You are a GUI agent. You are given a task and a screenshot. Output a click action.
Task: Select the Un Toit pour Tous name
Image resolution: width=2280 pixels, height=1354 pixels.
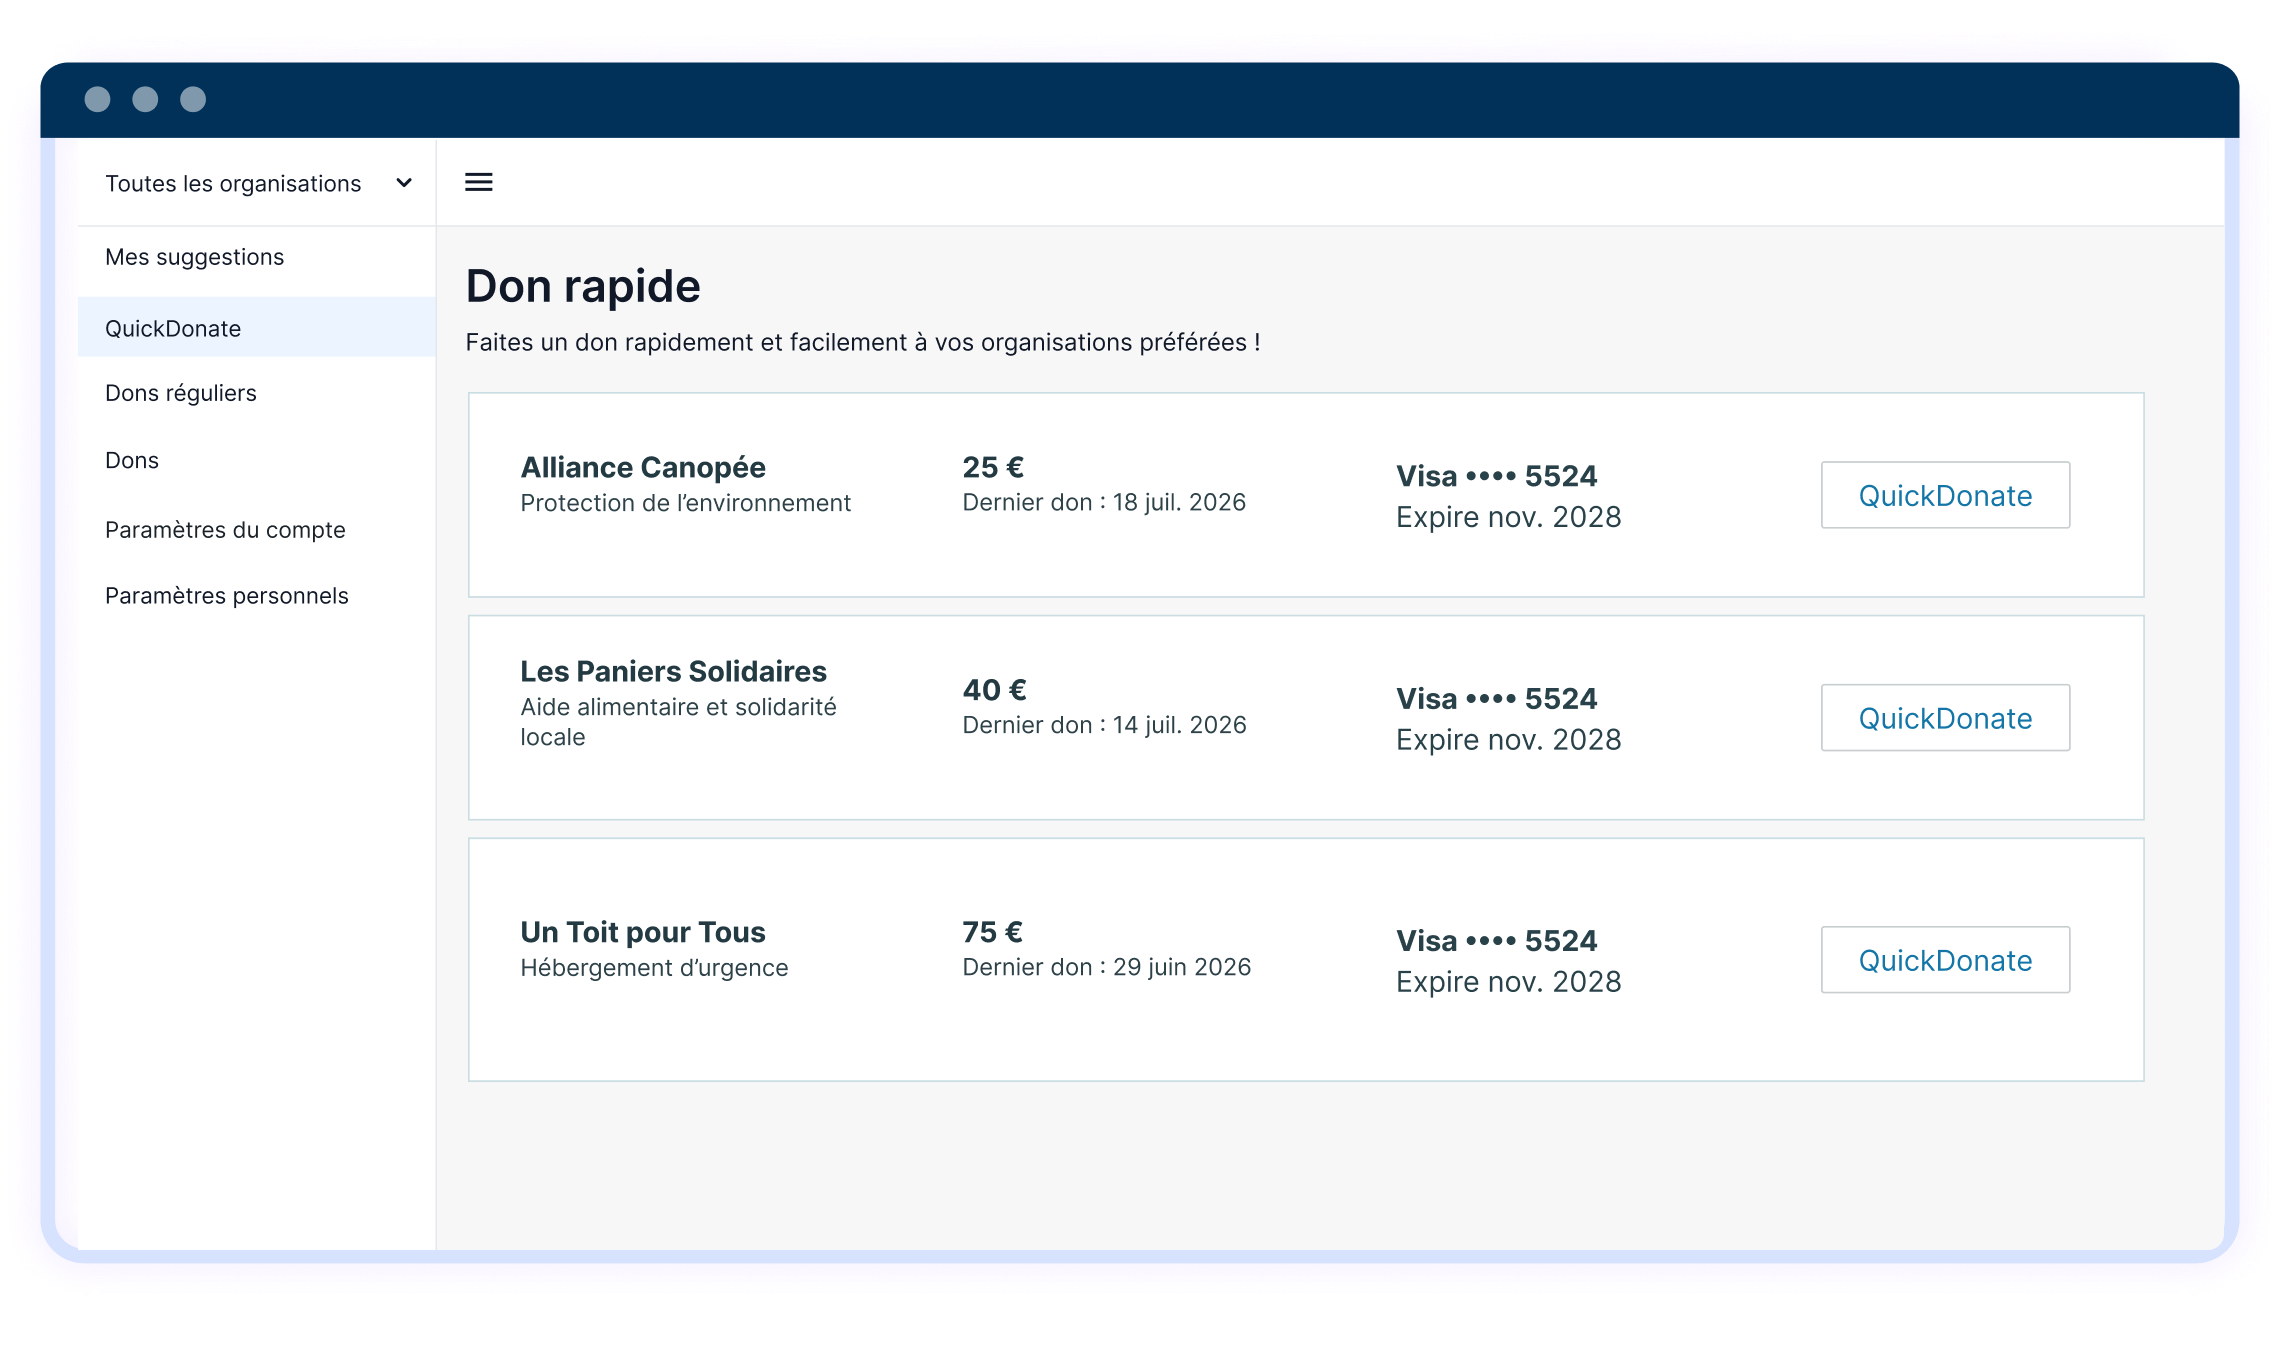[x=643, y=932]
